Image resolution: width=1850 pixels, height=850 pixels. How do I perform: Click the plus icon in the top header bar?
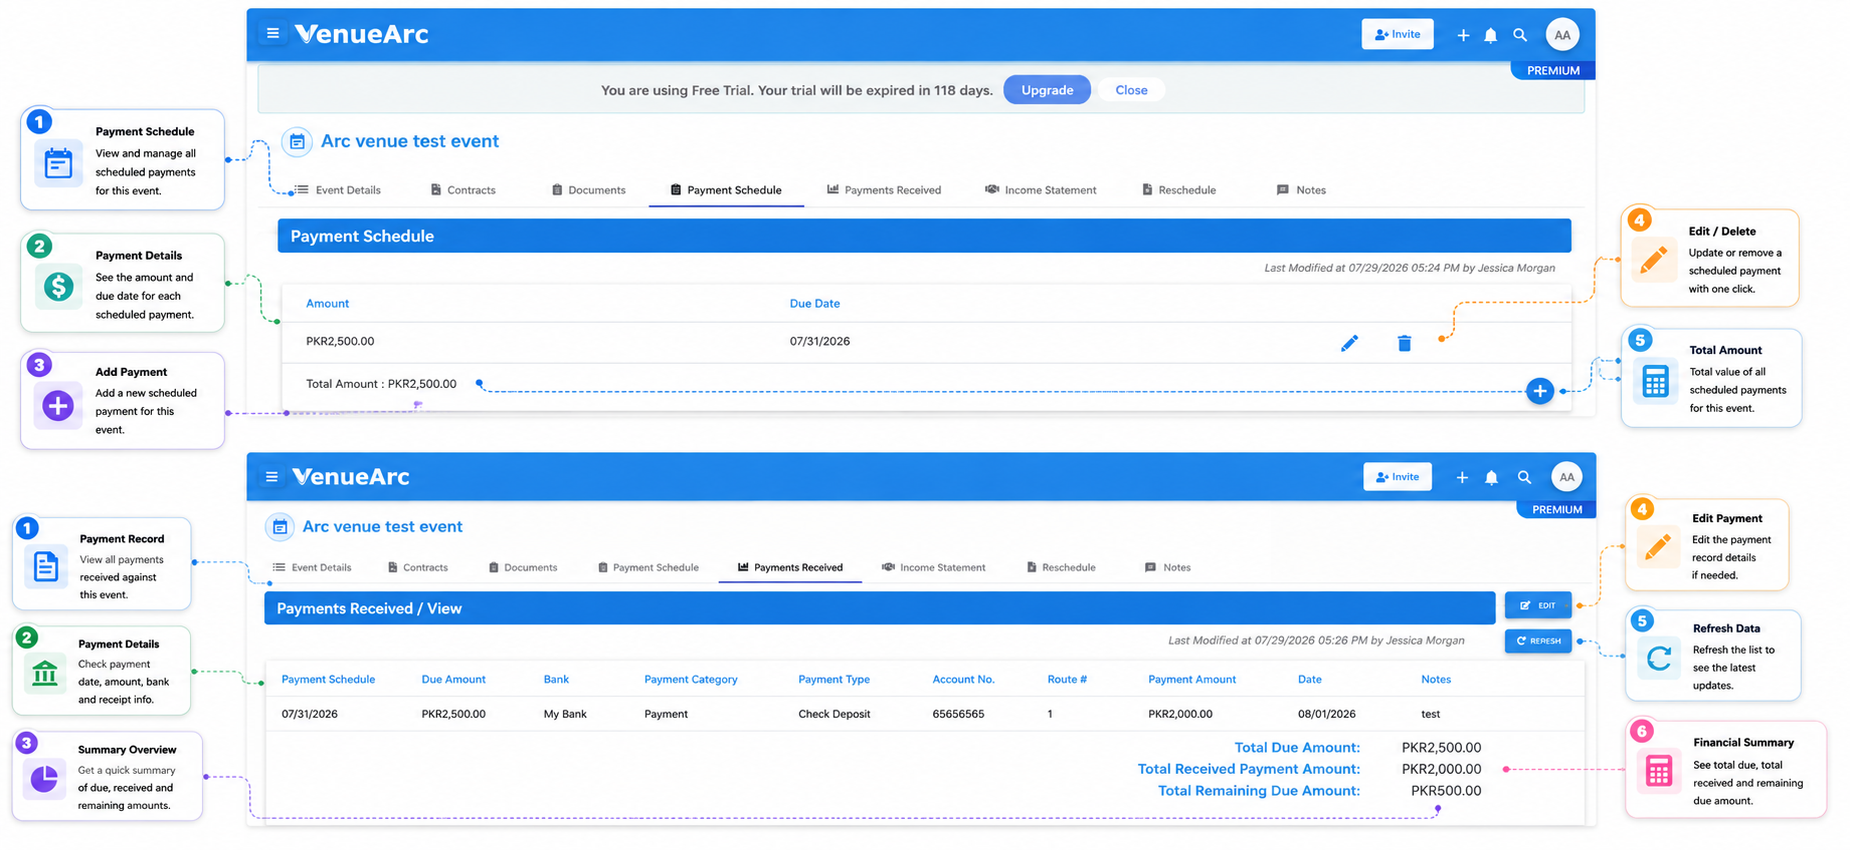click(1463, 35)
